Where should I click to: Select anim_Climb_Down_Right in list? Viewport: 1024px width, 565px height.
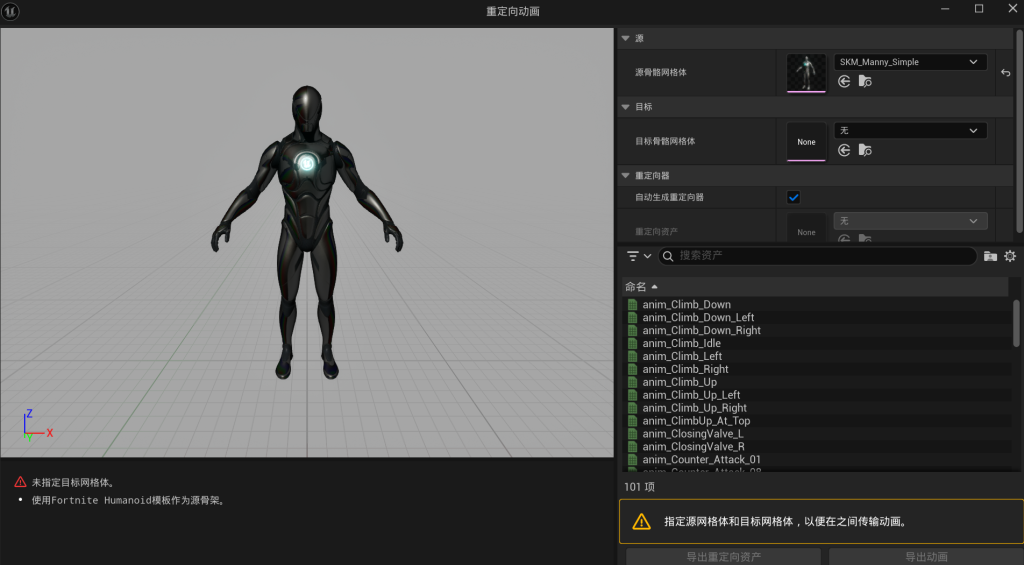pyautogui.click(x=701, y=331)
